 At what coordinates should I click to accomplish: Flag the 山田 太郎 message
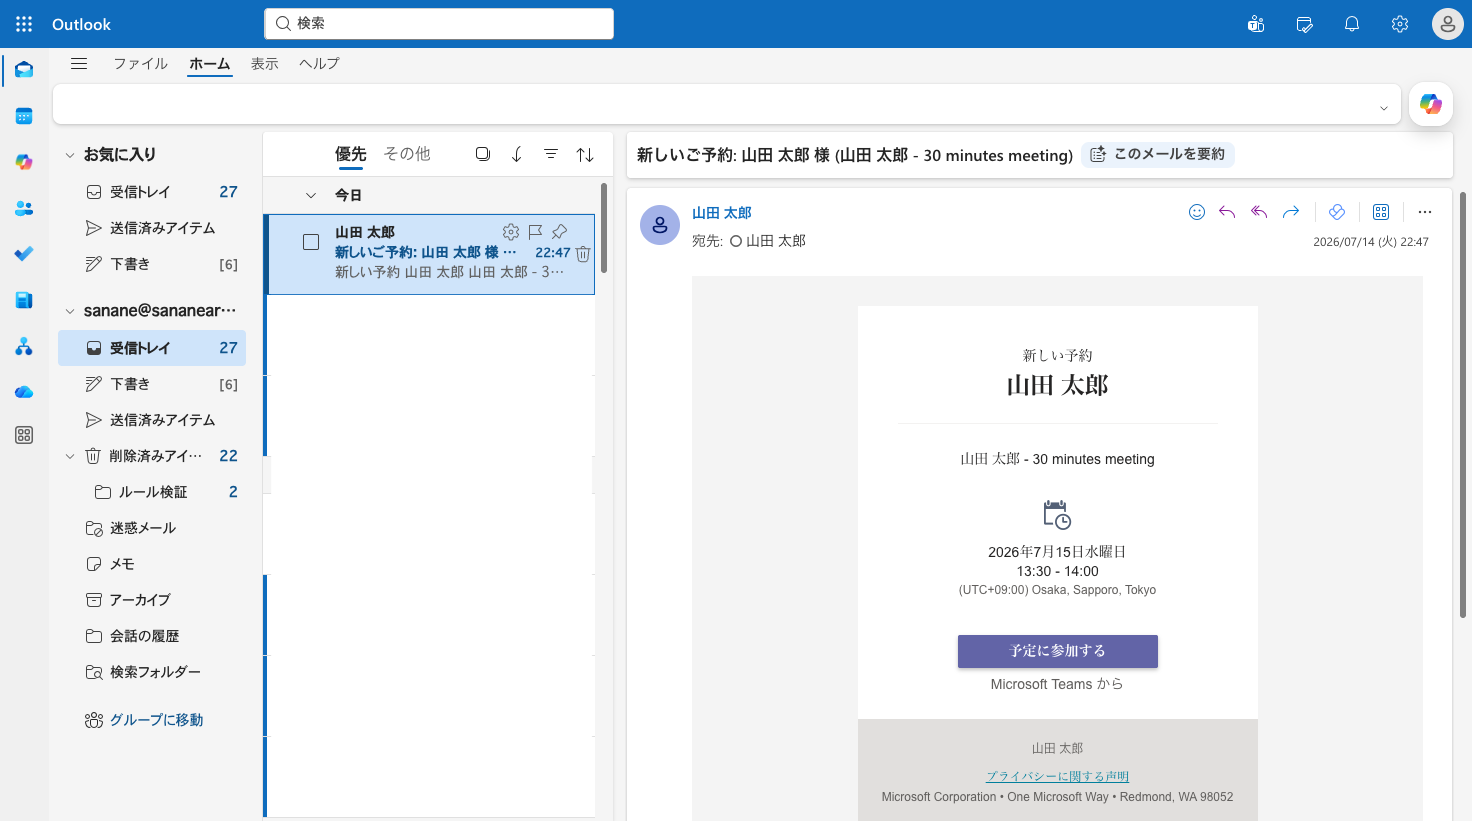pos(535,232)
